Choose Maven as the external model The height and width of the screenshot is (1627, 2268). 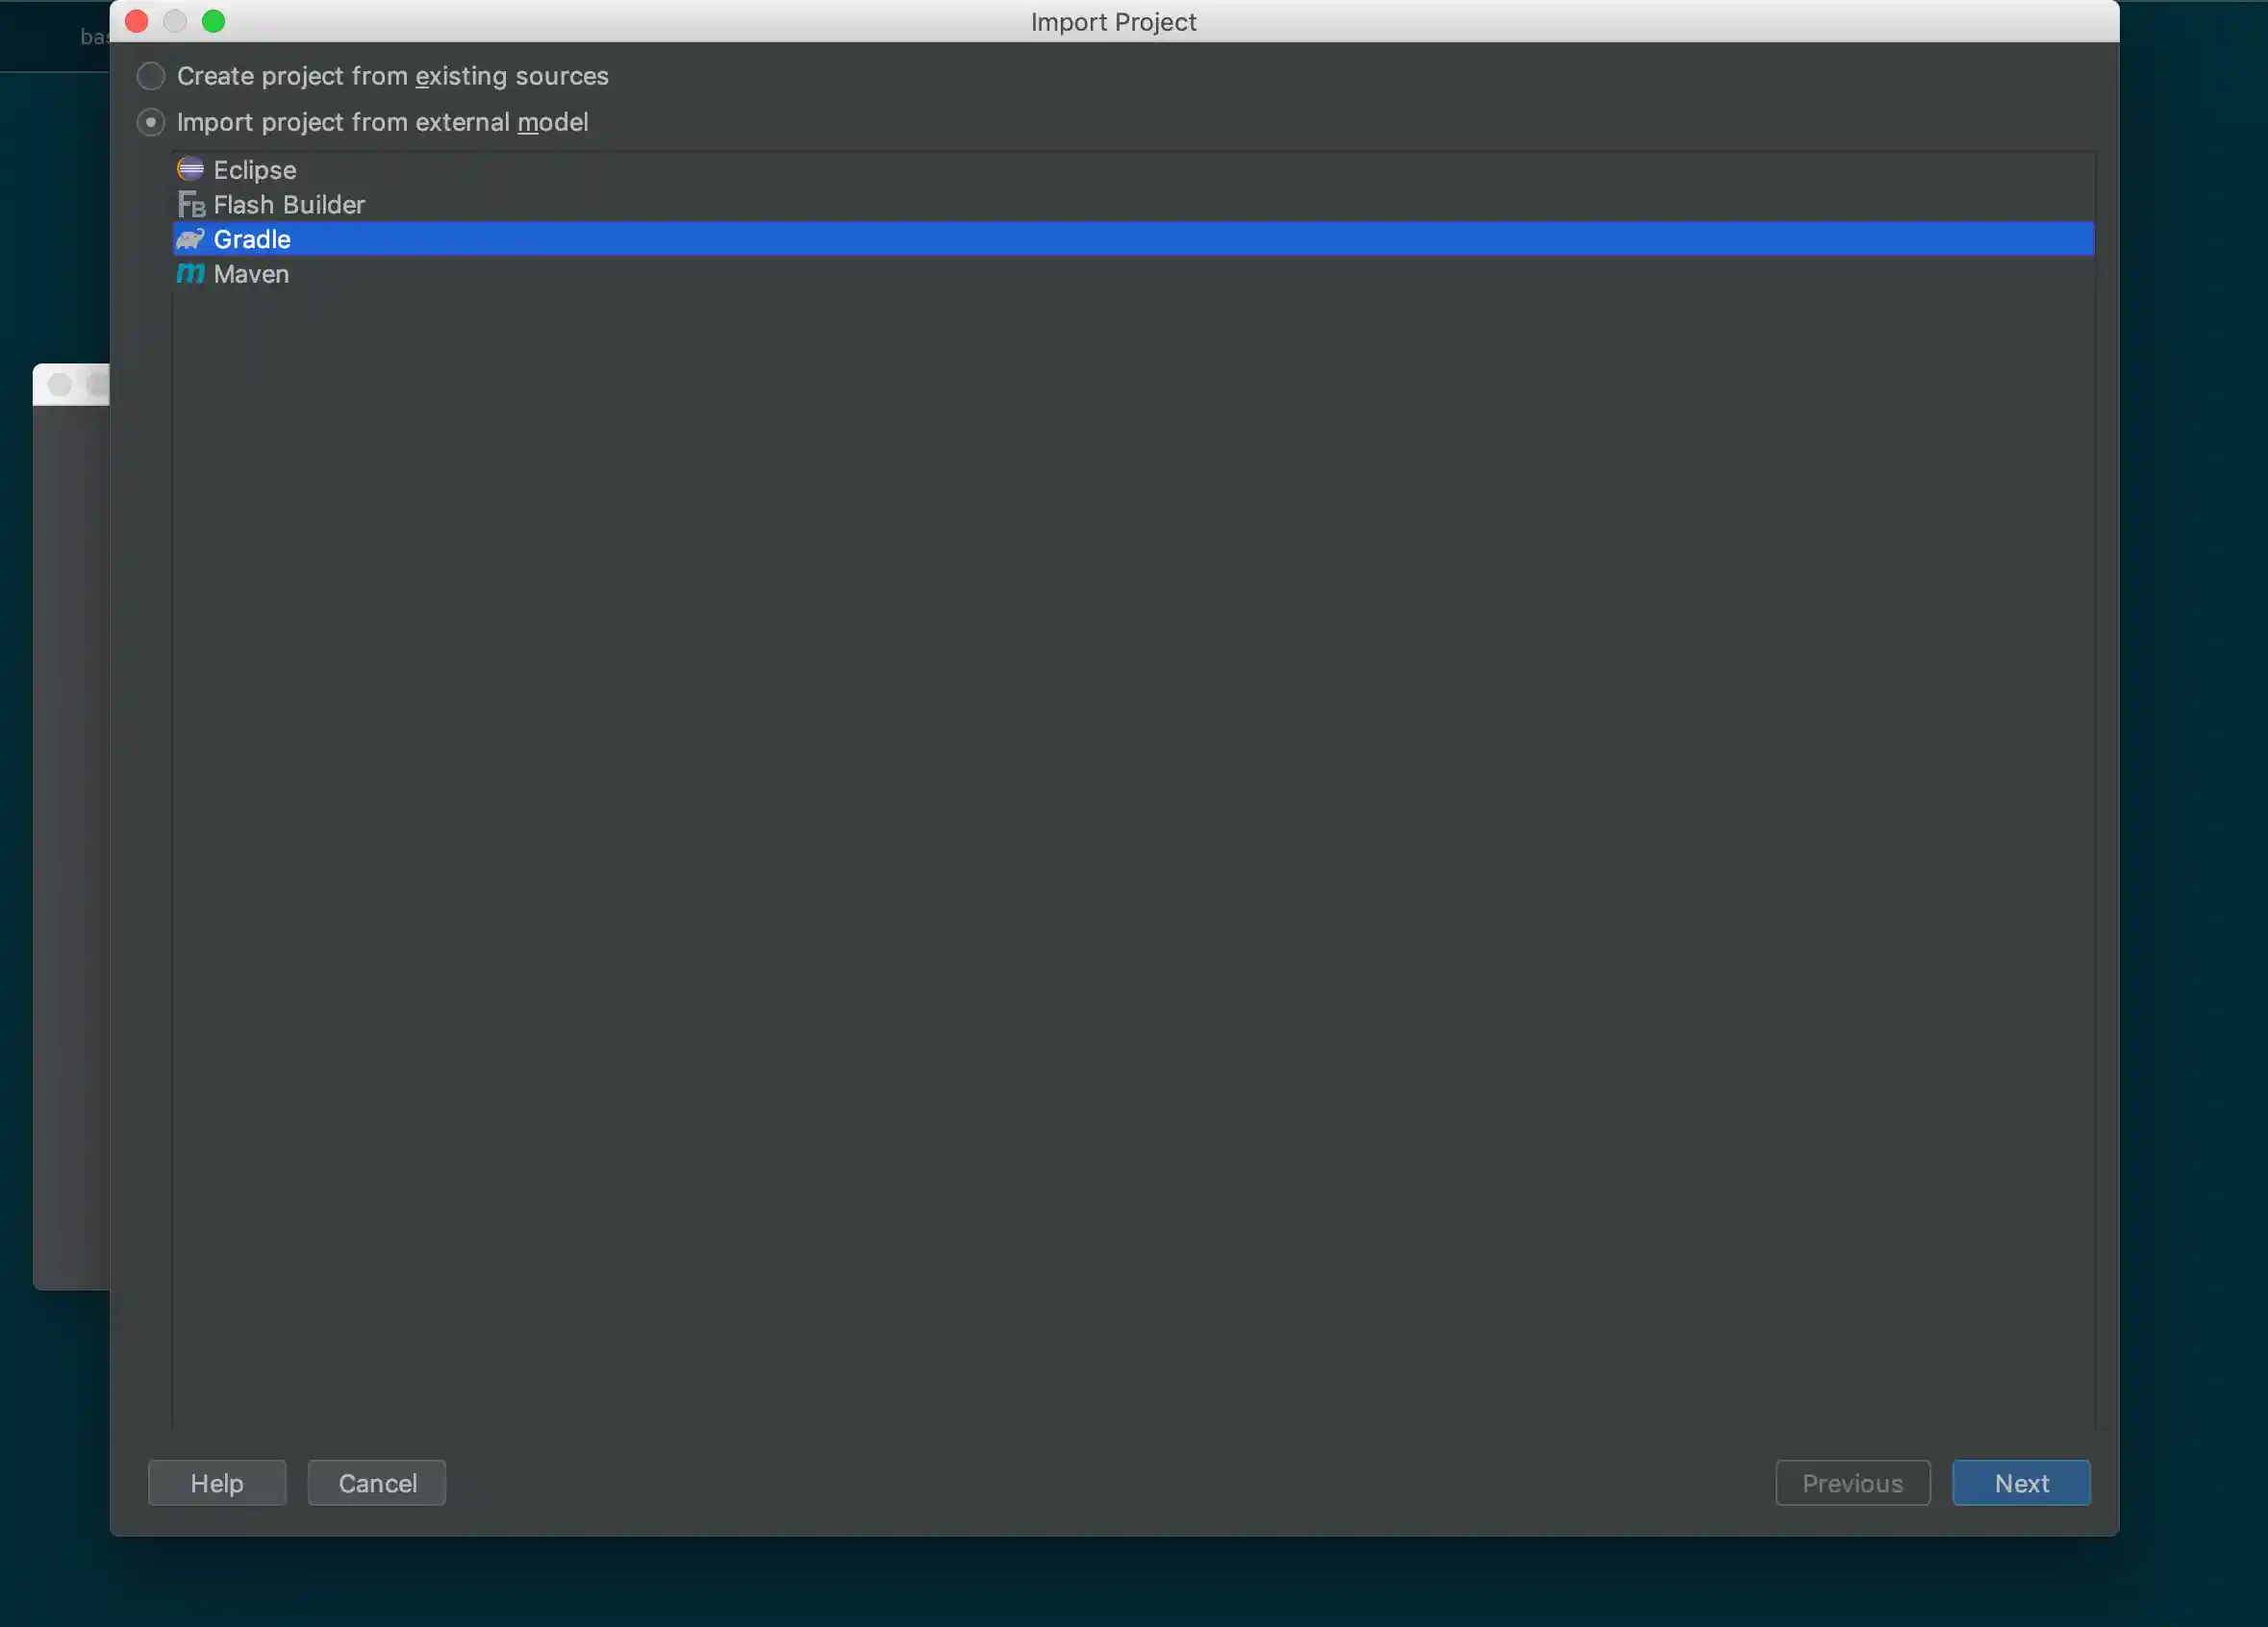pos(250,274)
